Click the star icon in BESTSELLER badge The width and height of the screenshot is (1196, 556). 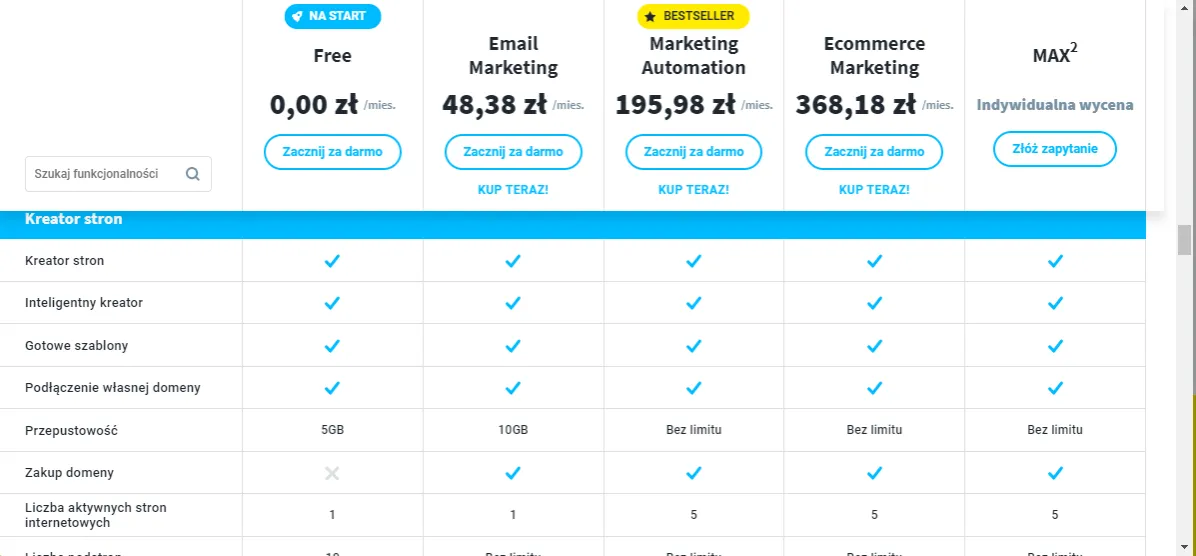click(650, 16)
